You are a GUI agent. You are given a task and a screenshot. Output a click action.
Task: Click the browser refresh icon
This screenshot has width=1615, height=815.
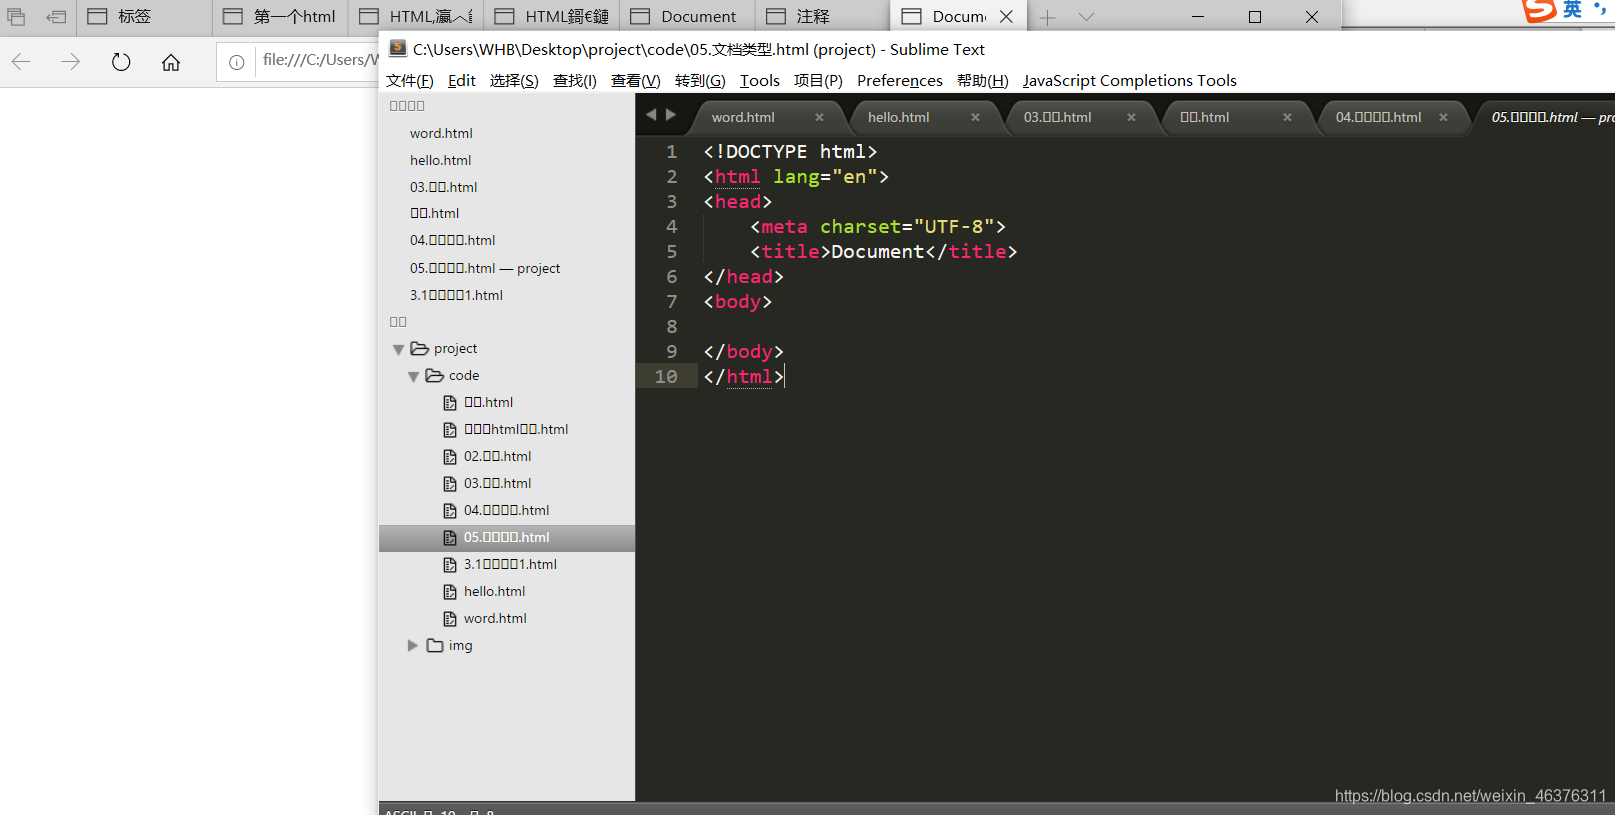pyautogui.click(x=121, y=62)
